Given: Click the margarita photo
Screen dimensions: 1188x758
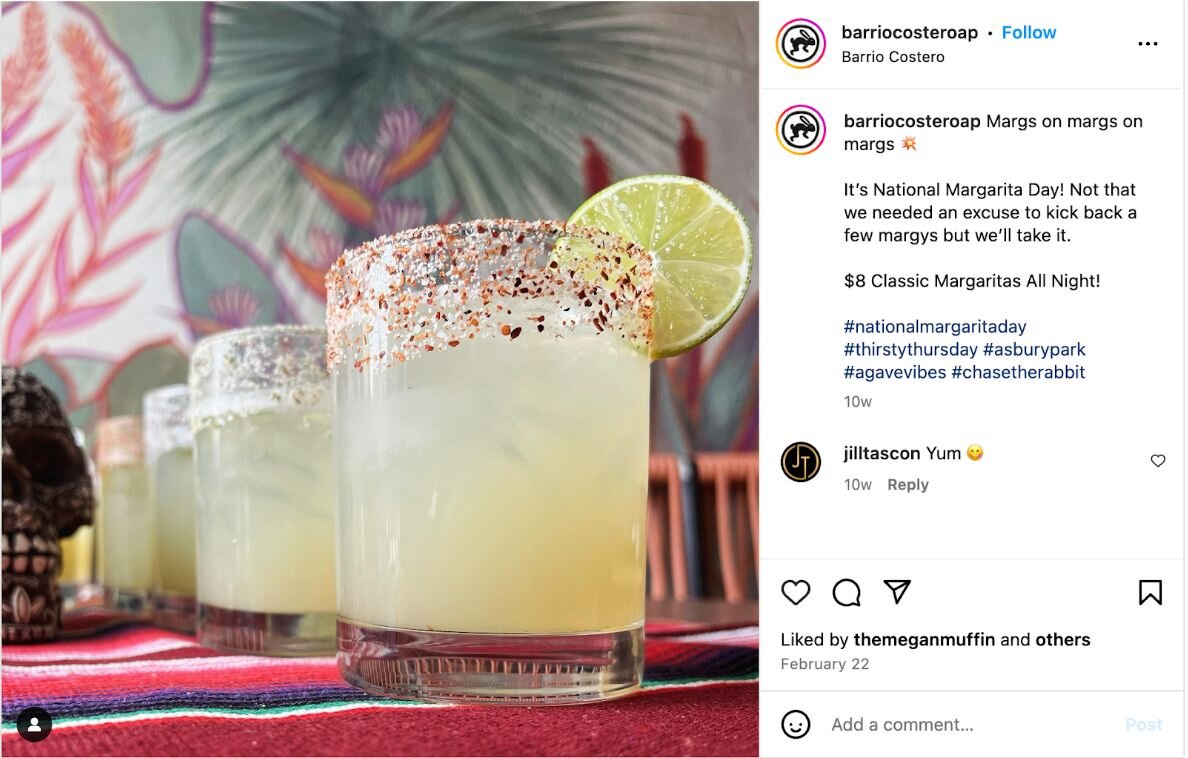Looking at the screenshot, I should point(380,379).
